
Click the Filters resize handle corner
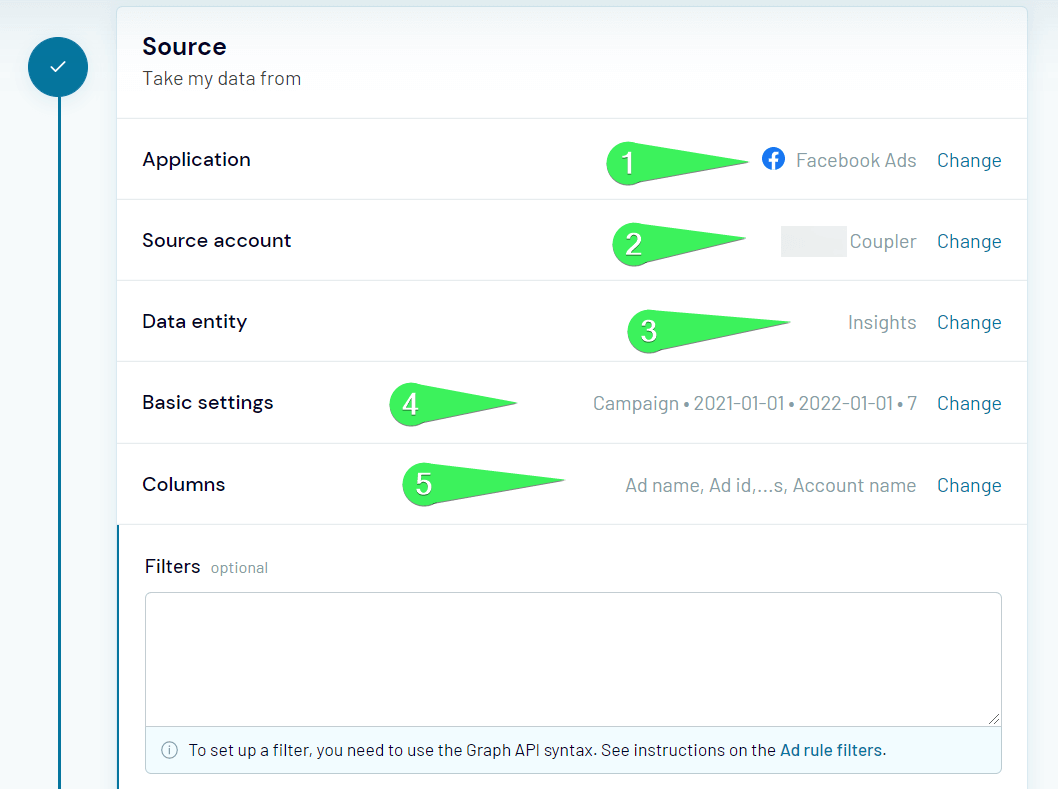(993, 719)
